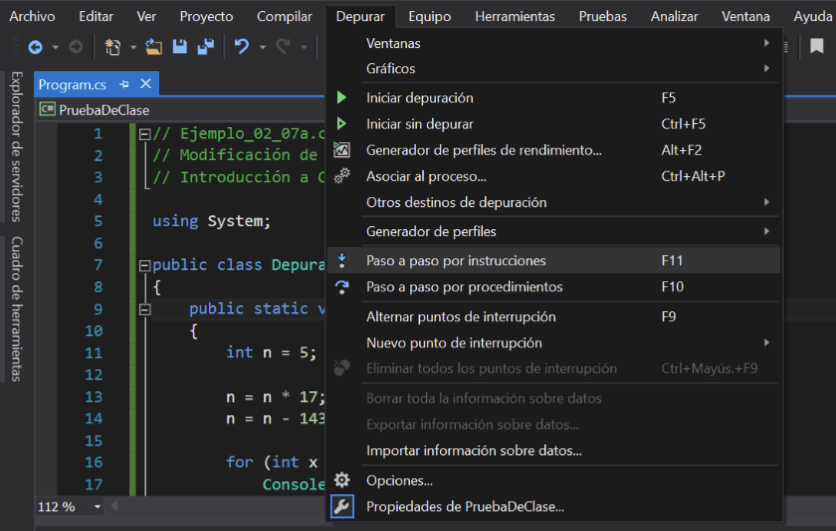Collapse the comment block at line 1
Image resolution: width=836 pixels, height=531 pixels.
tap(144, 134)
